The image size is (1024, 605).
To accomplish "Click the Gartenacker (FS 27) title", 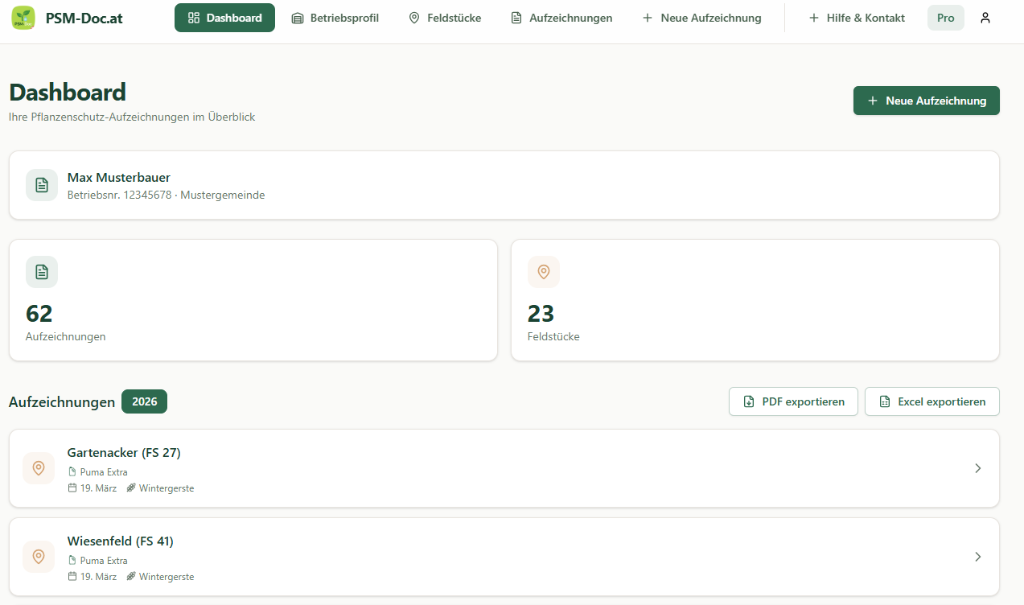I will [x=123, y=452].
